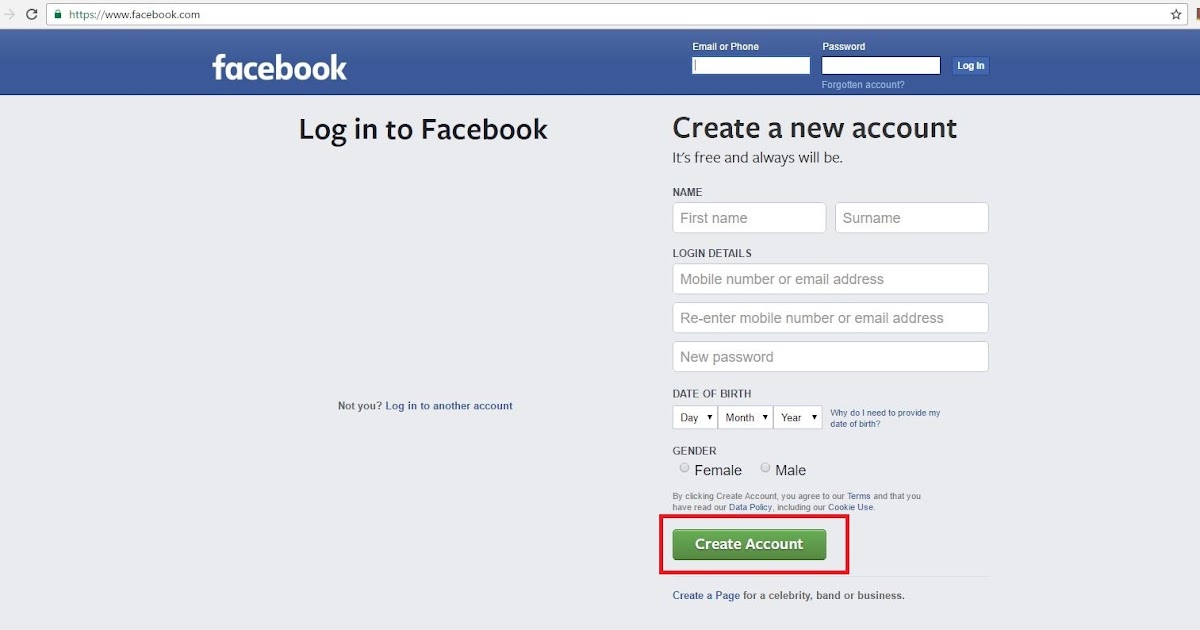Focus the Surname field

tap(912, 218)
